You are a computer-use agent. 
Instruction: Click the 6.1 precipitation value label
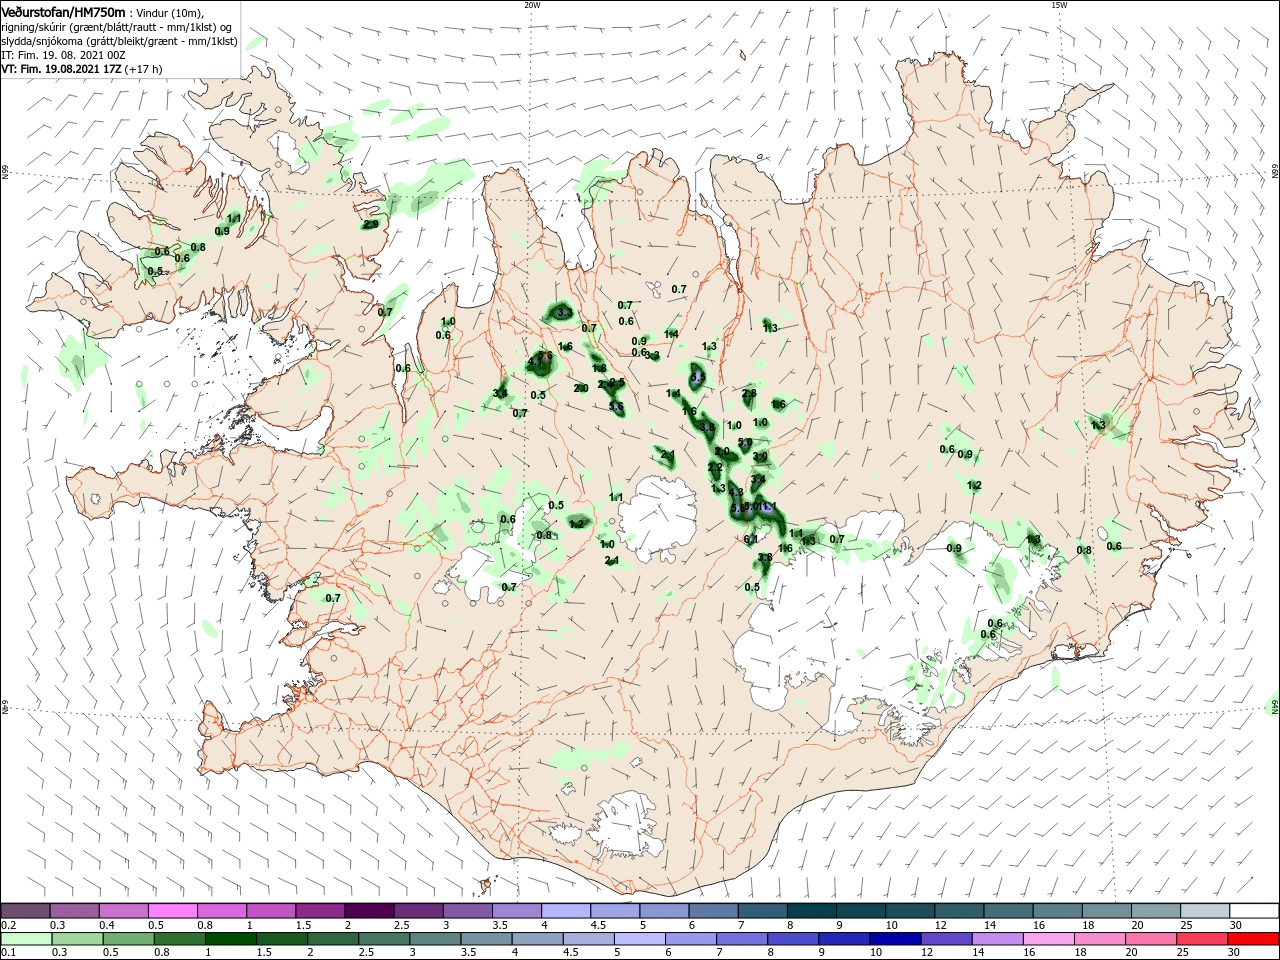(x=751, y=539)
